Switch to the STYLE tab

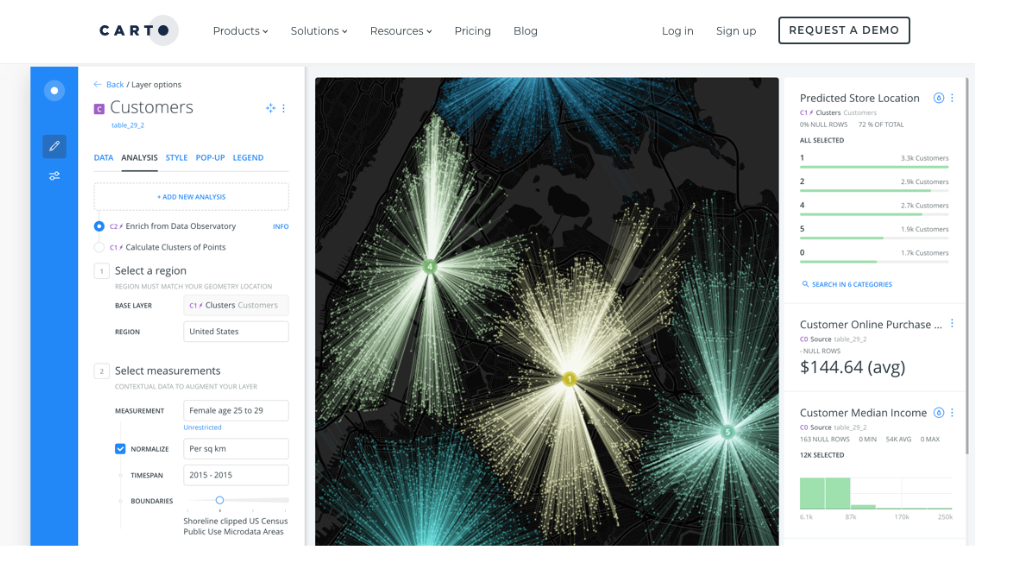point(176,158)
